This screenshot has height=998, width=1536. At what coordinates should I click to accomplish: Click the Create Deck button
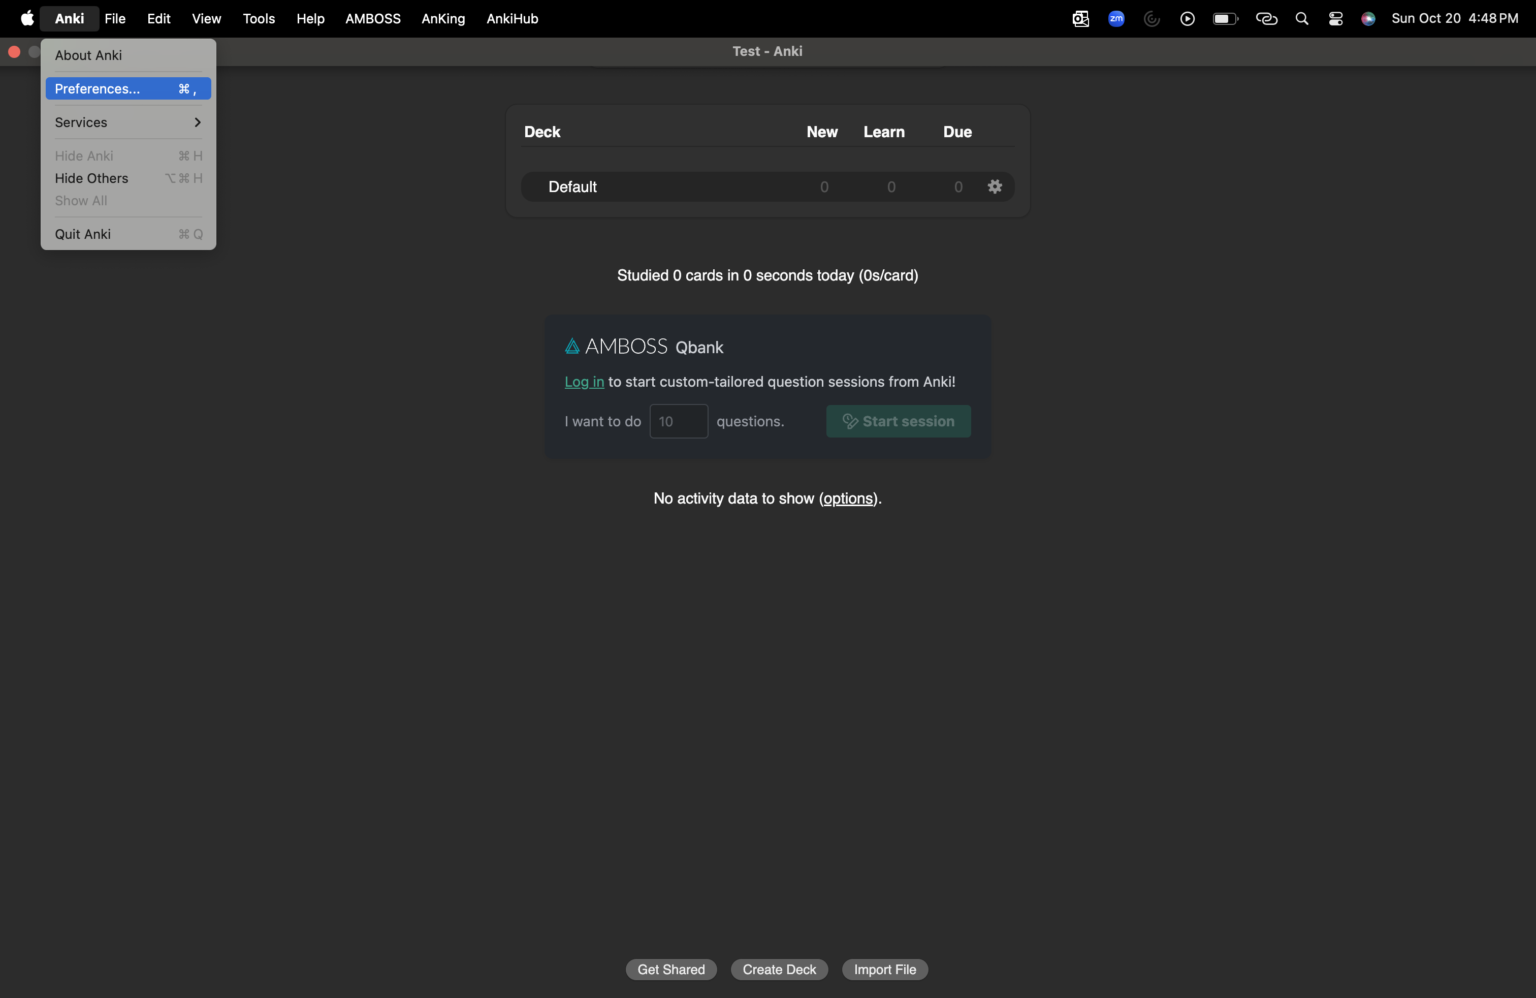779,969
